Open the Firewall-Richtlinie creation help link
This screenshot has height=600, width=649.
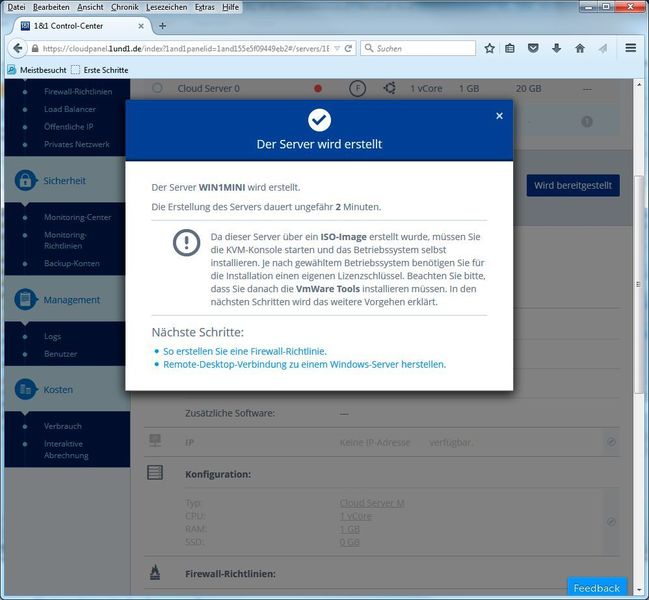tap(245, 351)
